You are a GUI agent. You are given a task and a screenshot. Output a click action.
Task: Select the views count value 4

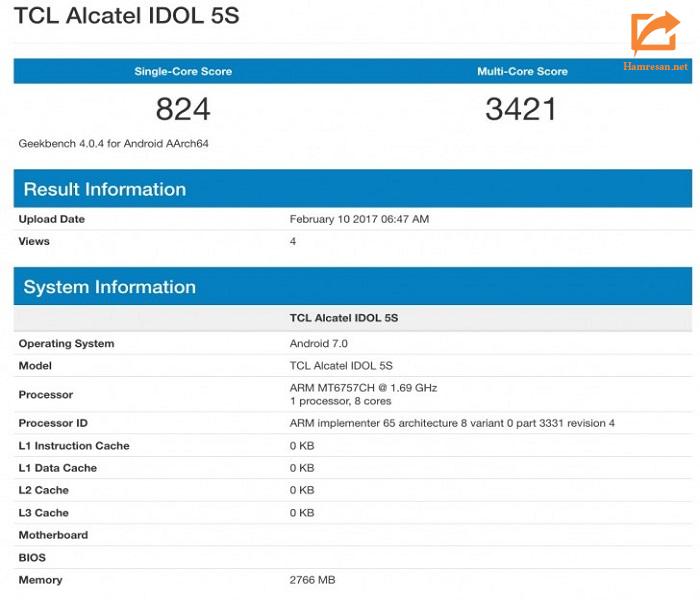[293, 242]
